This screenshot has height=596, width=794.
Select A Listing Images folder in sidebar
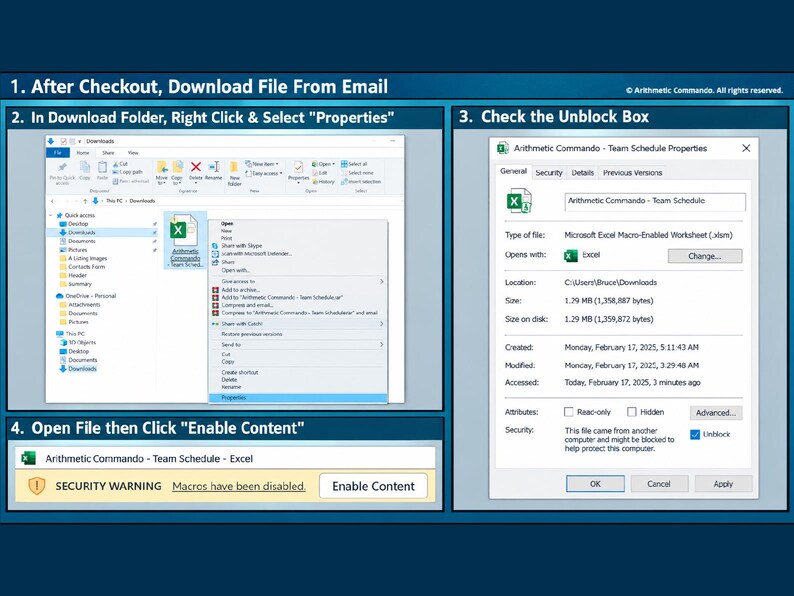(83, 258)
